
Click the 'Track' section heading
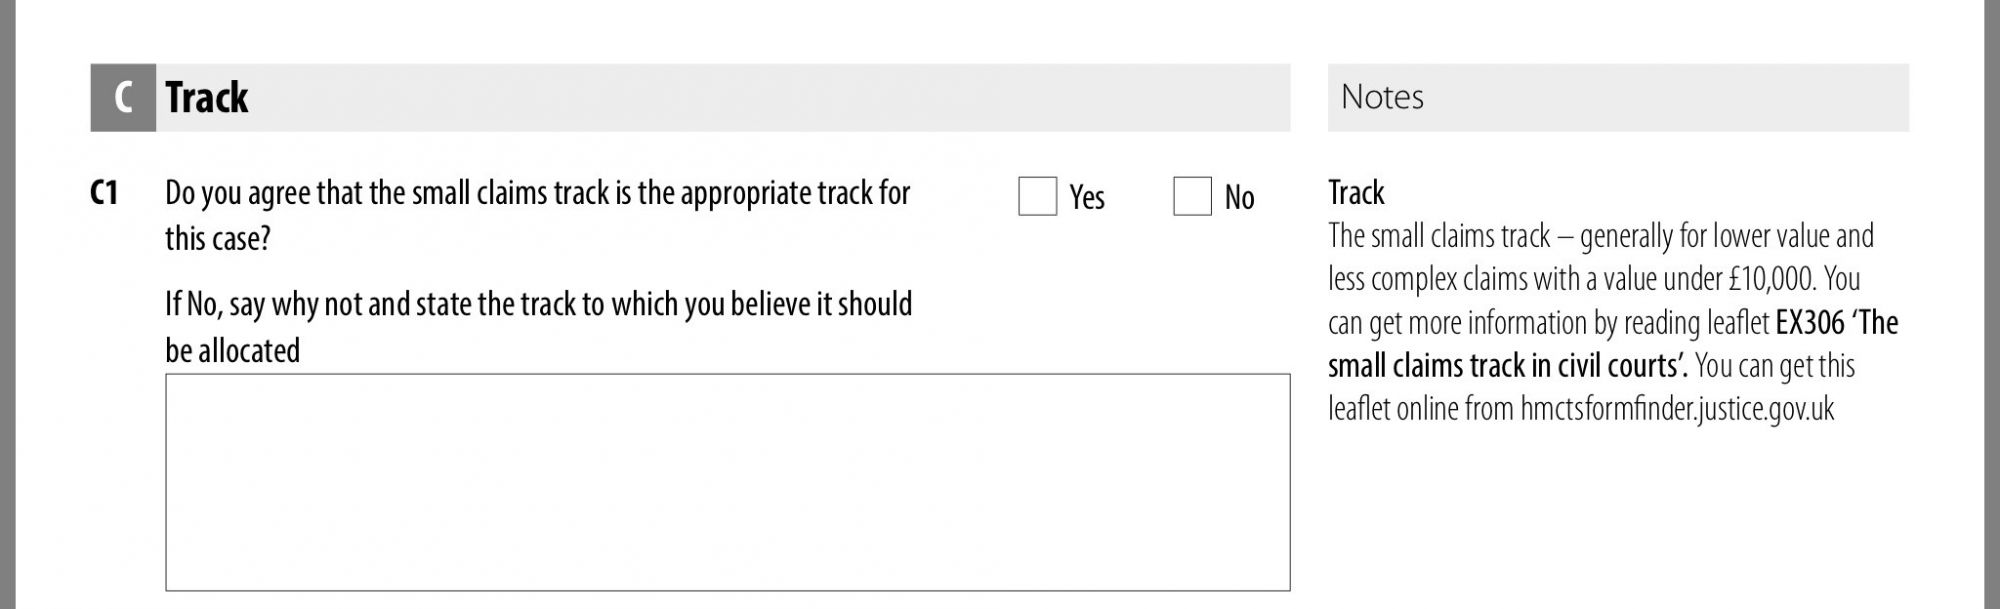pyautogui.click(x=207, y=97)
